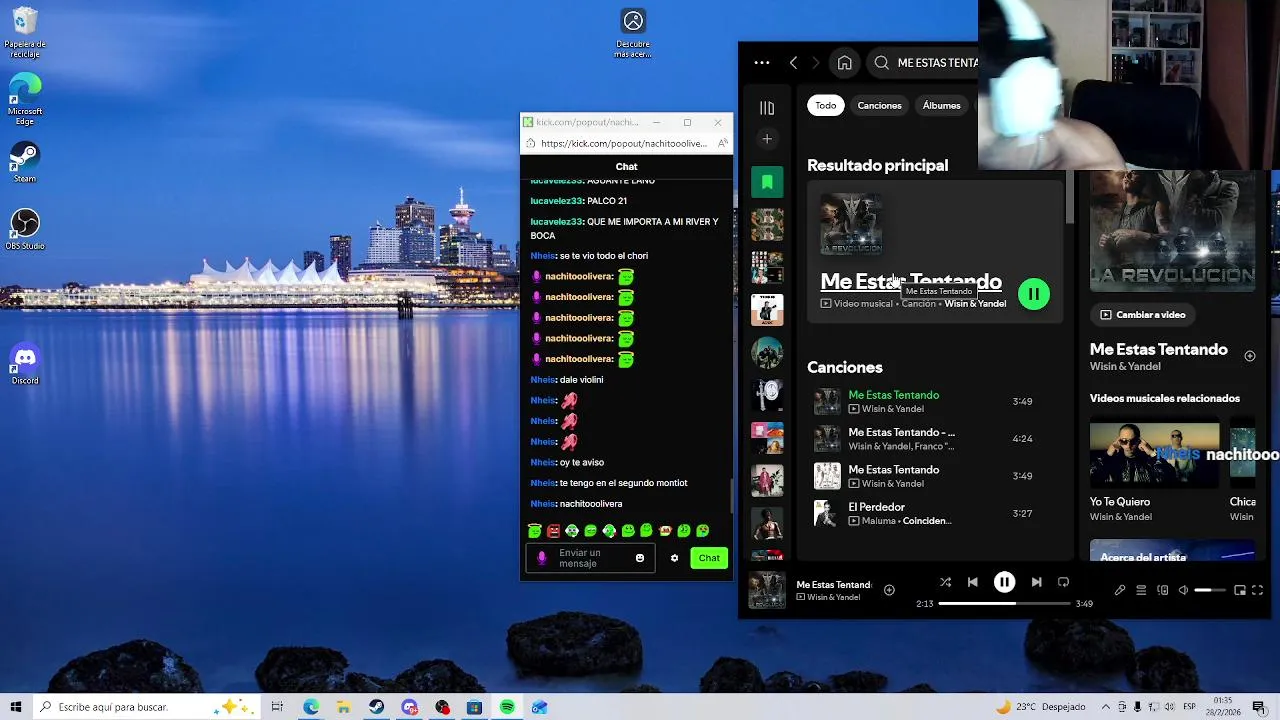Go forward in Spotify navigation
This screenshot has width=1280, height=720.
[x=815, y=63]
